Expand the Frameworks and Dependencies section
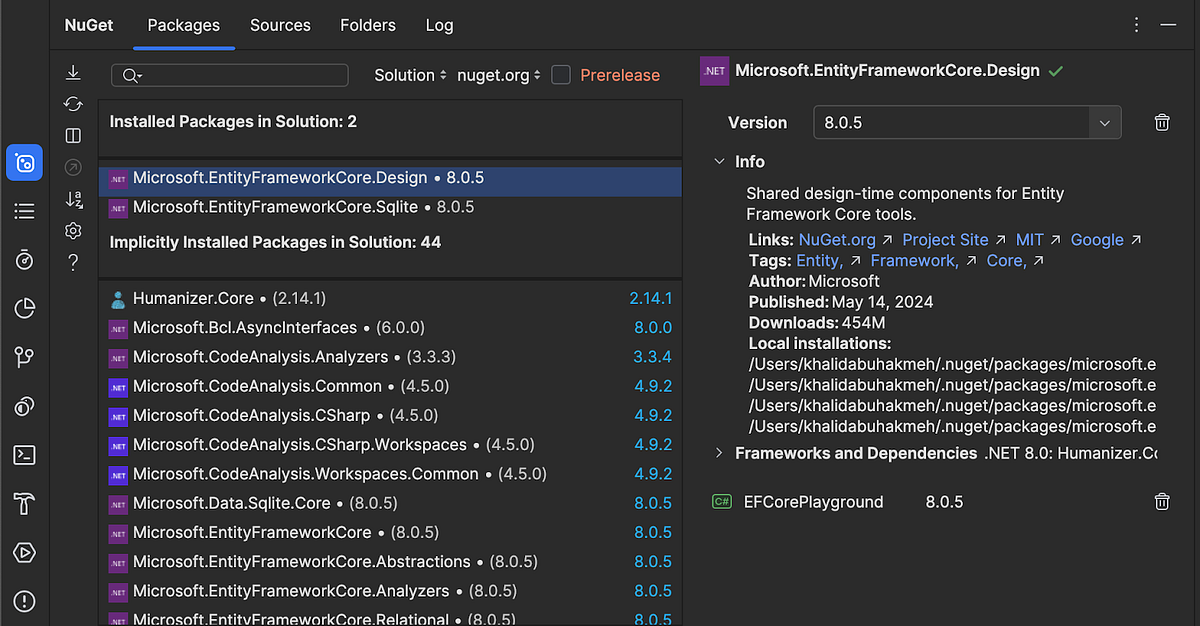 [721, 452]
